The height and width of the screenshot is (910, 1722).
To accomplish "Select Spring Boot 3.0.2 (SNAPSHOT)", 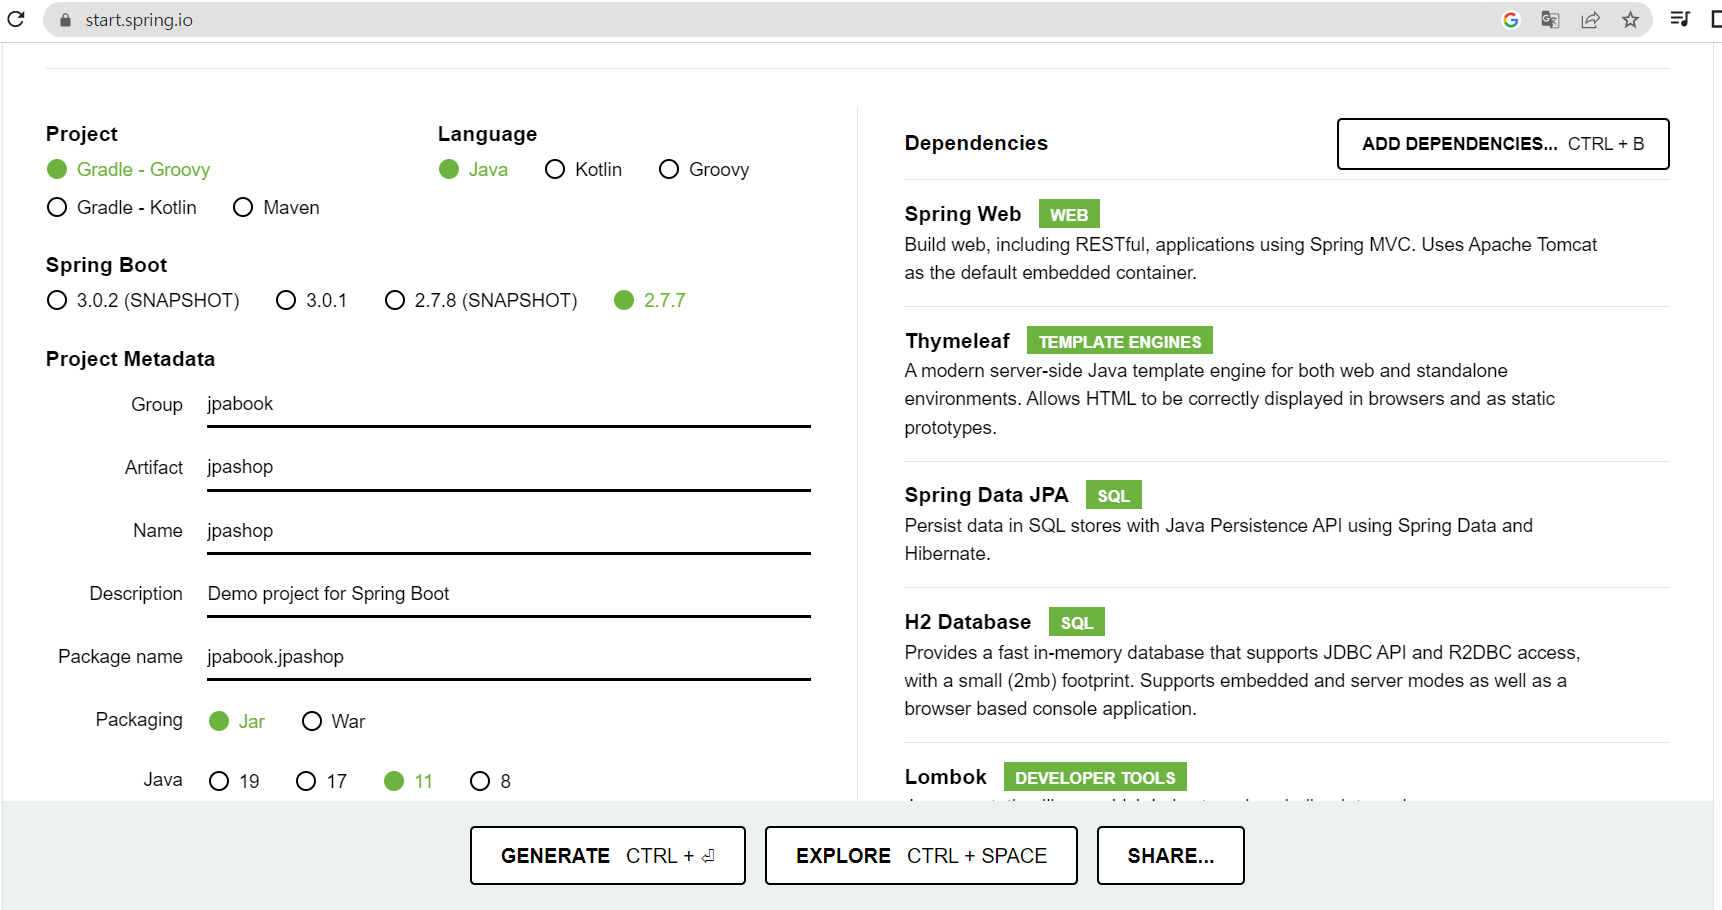I will point(143,300).
